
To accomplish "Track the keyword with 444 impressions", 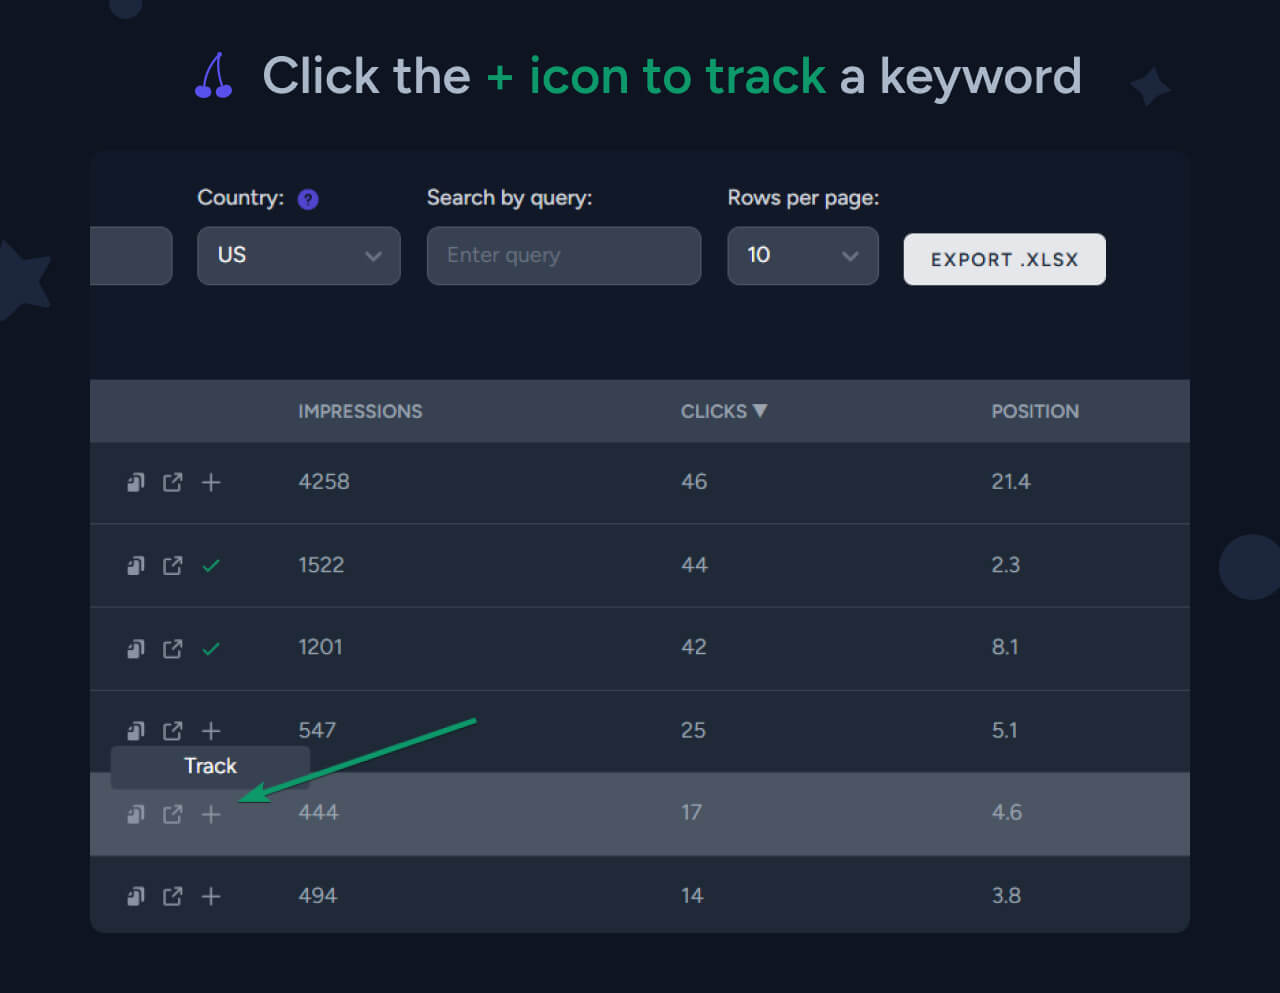I will point(211,814).
